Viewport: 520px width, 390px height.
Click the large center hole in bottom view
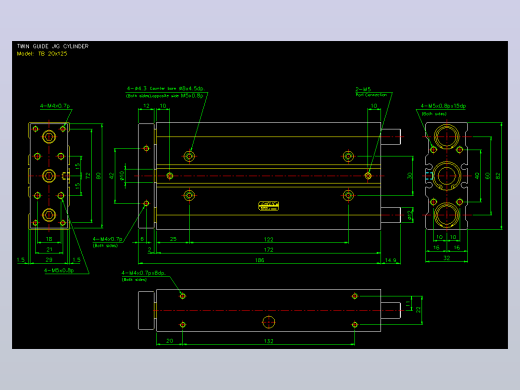coord(268,322)
